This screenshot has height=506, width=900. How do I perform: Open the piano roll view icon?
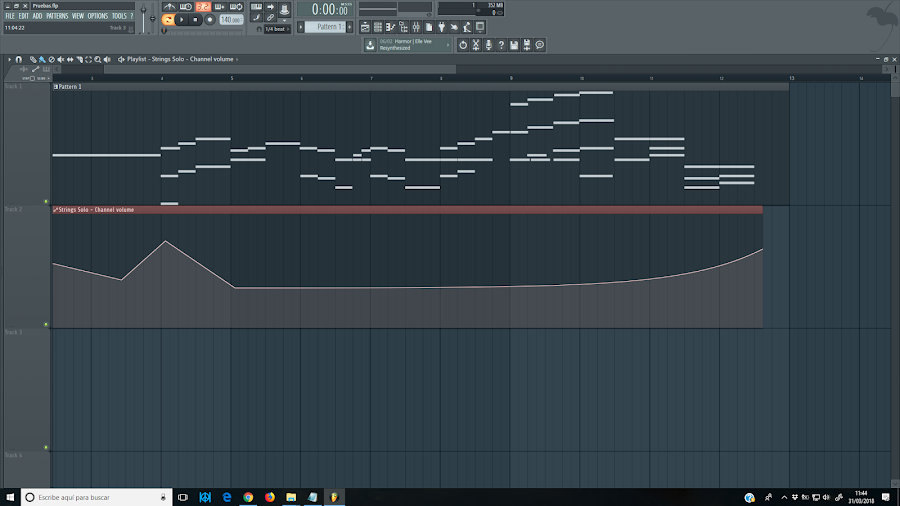click(390, 27)
